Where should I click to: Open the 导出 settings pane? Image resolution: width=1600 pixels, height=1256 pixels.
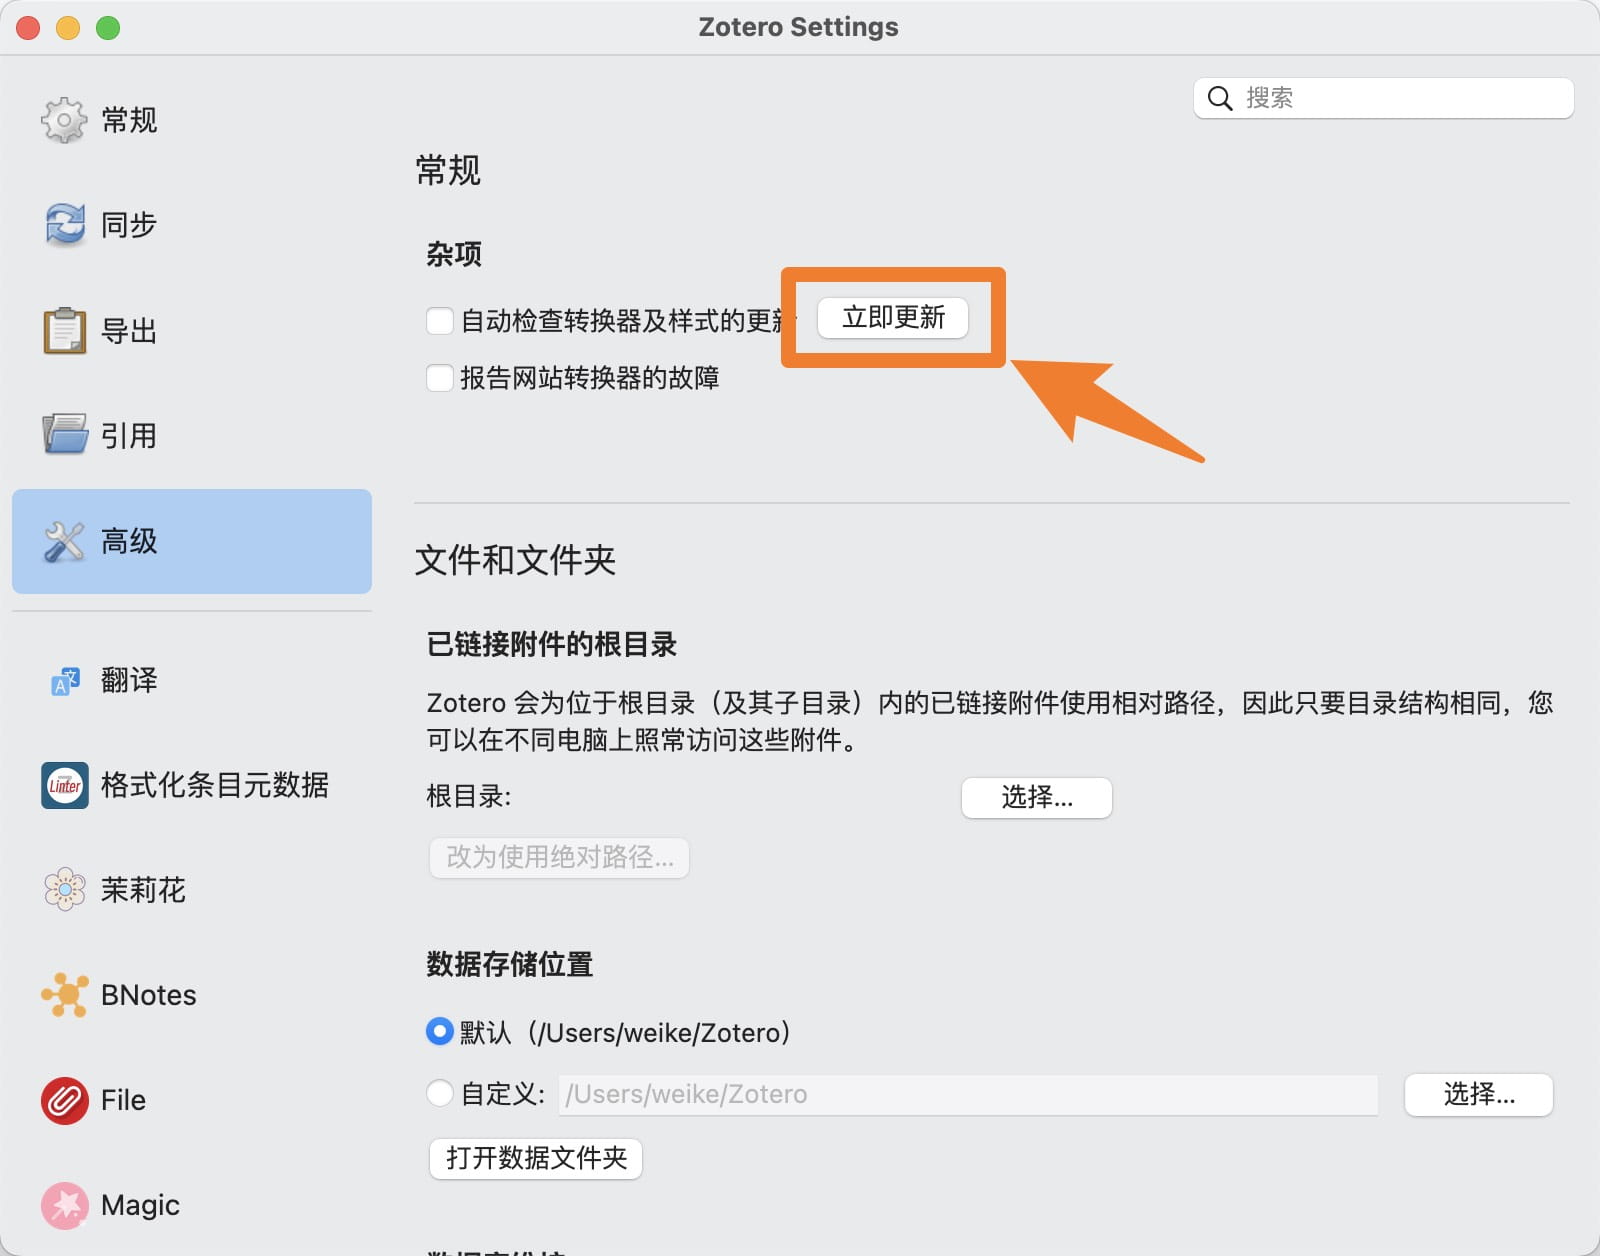tap(191, 330)
